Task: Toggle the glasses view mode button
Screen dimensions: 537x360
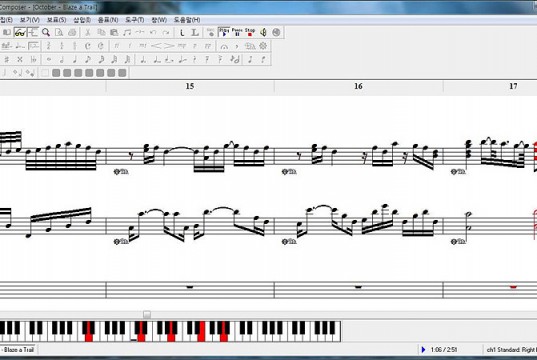Action: coord(20,33)
